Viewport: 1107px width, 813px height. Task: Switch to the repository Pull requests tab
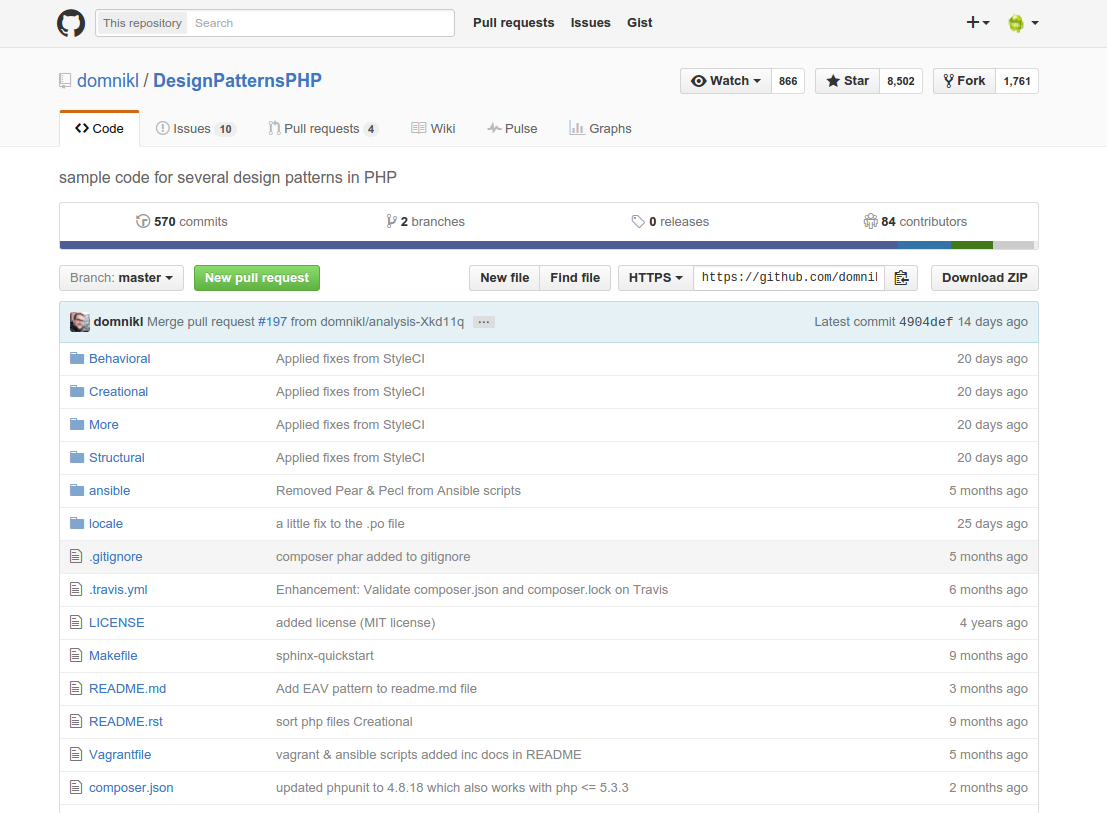[323, 128]
